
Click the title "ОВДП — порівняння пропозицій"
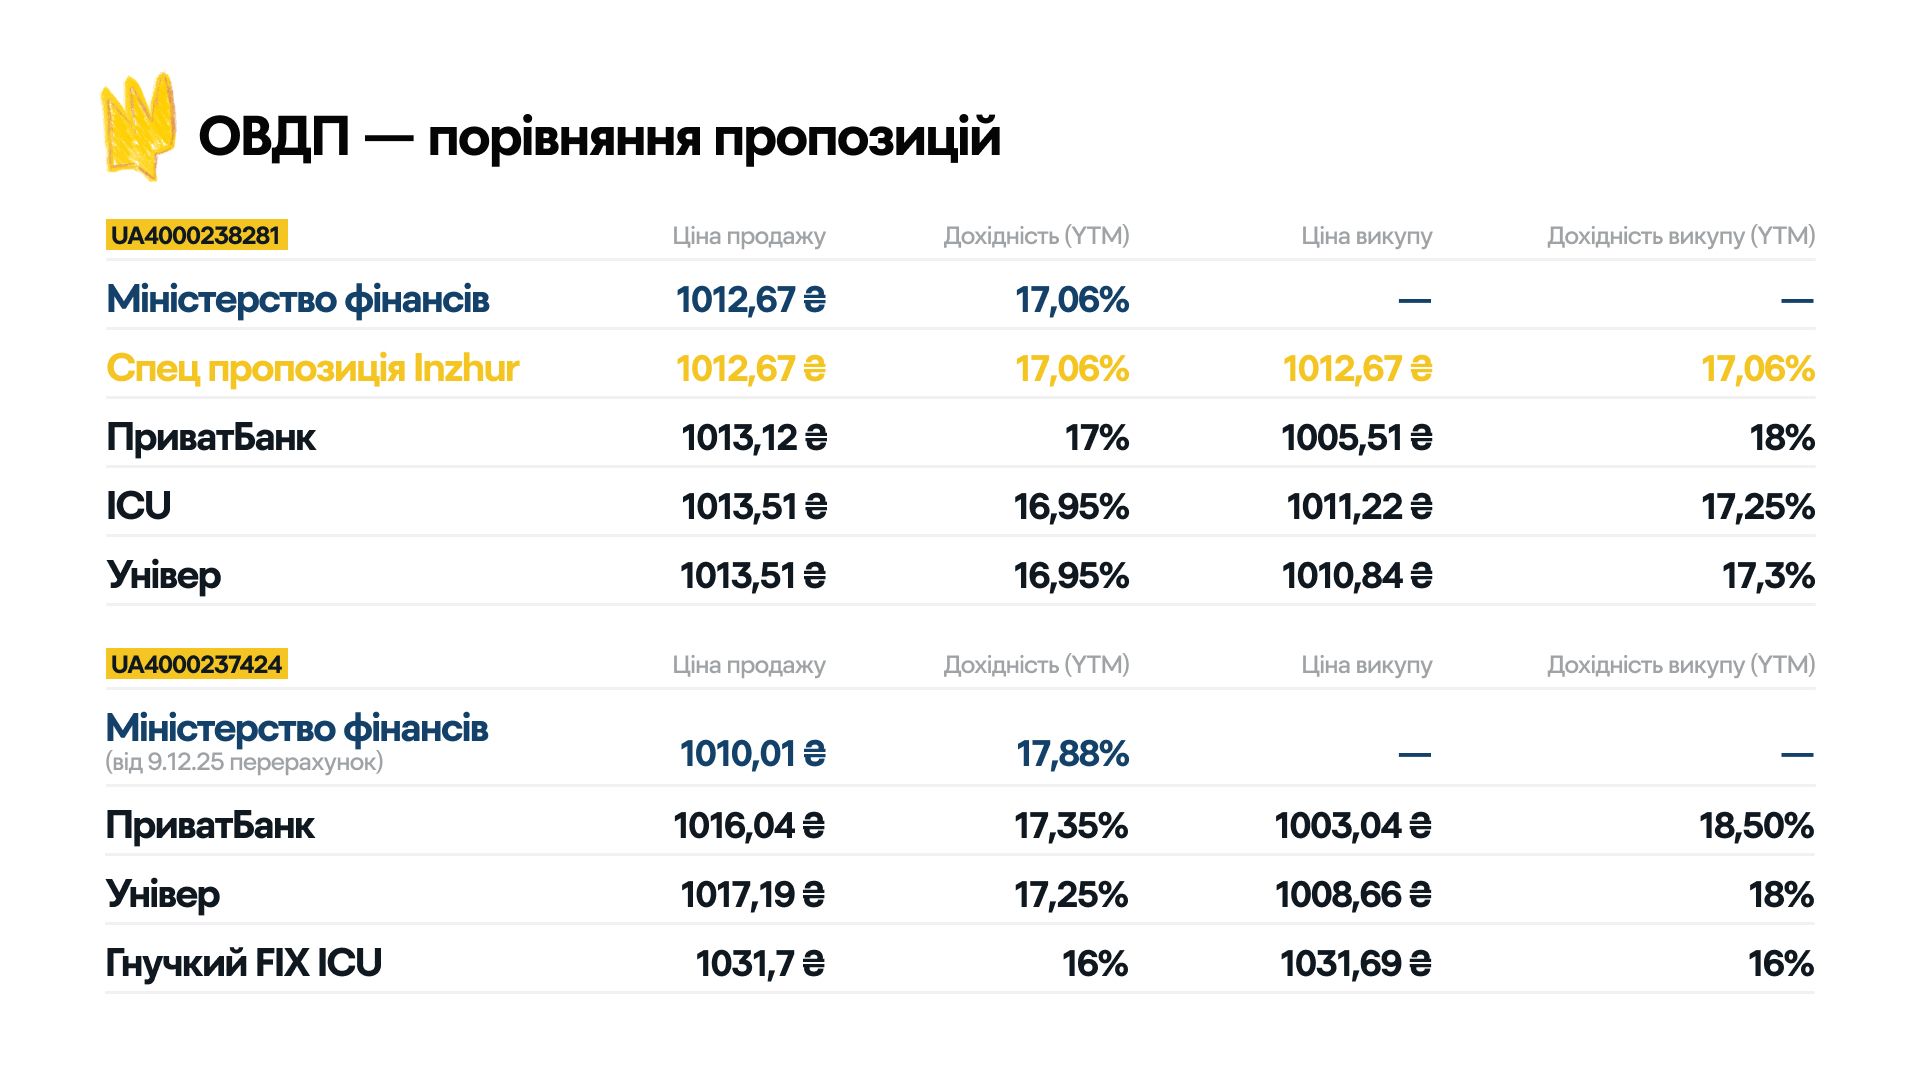point(599,137)
